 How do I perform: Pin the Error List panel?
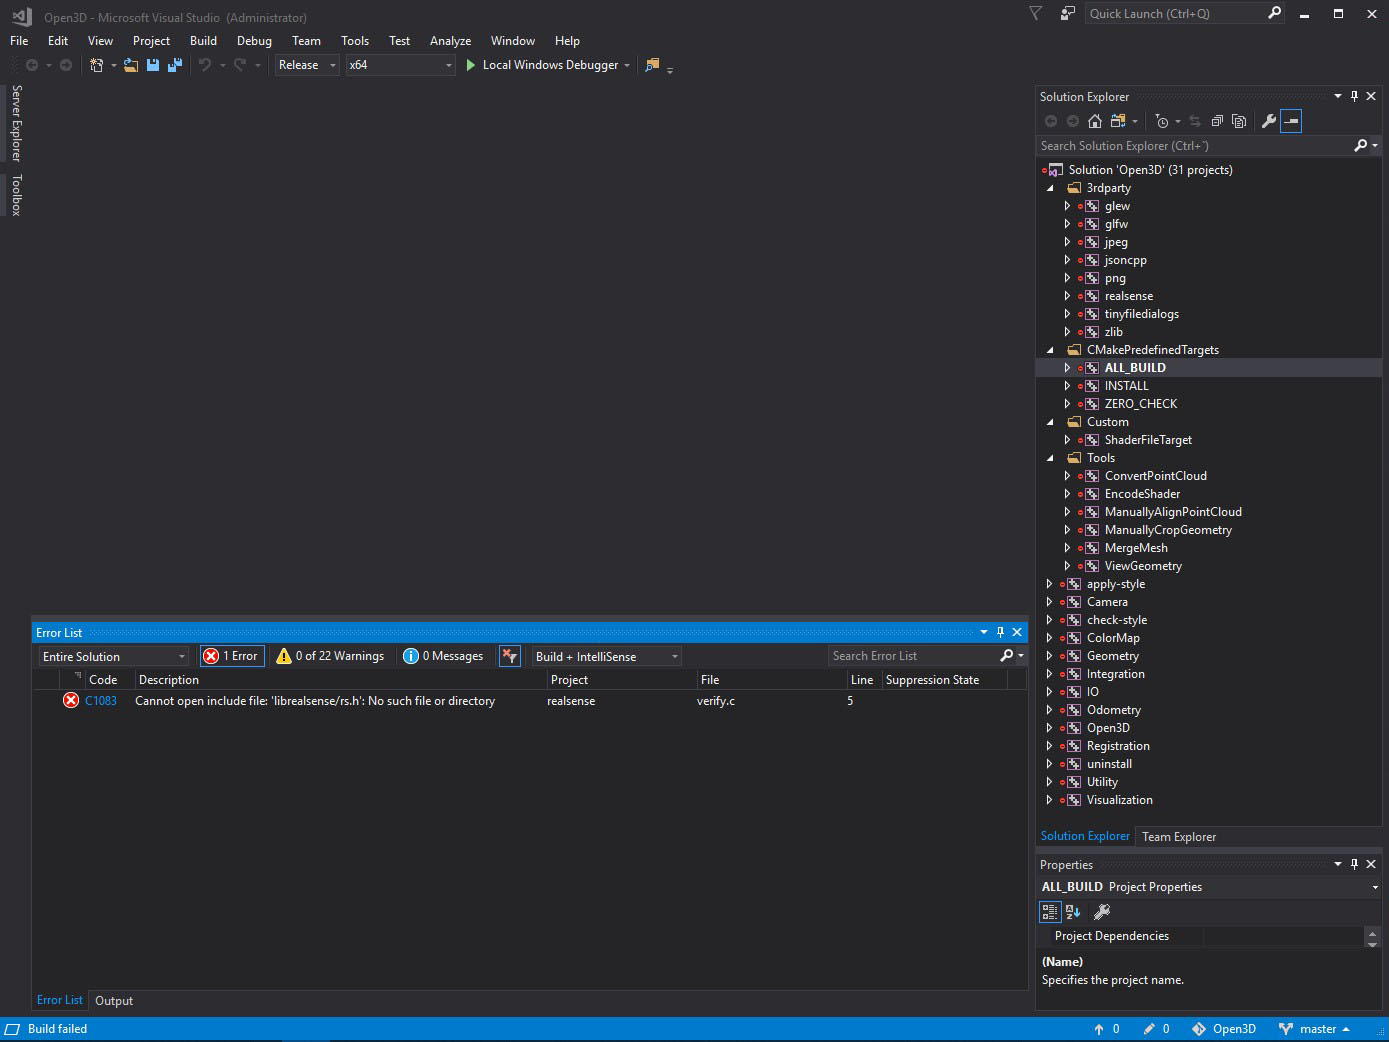click(x=1000, y=633)
